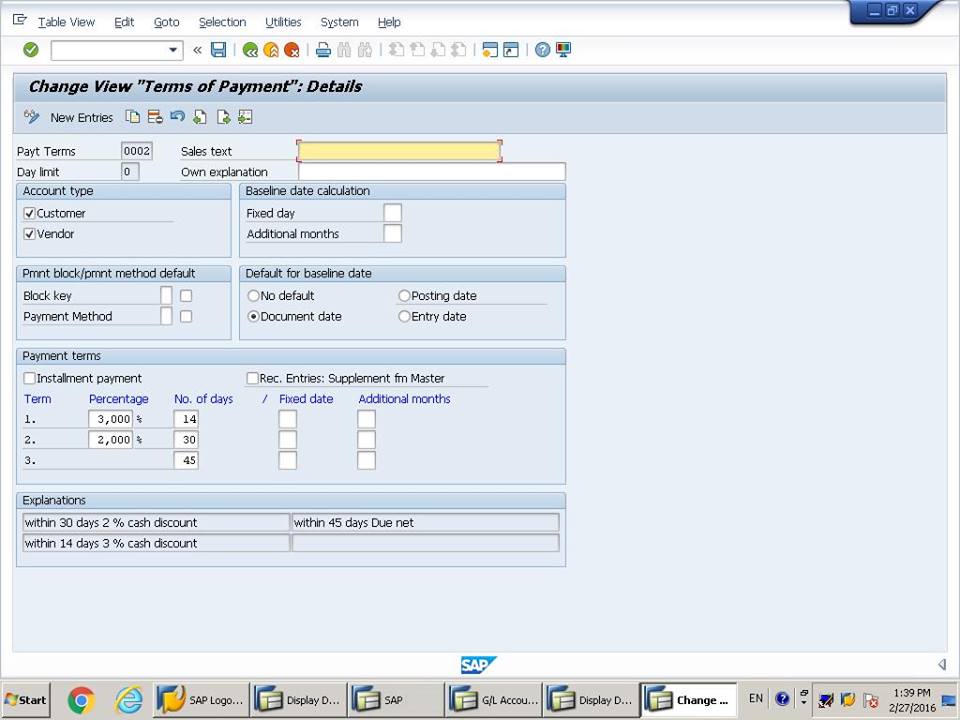Screen dimensions: 960x720
Task: Tick the checkbox beside the Block key field
Action: tap(186, 296)
